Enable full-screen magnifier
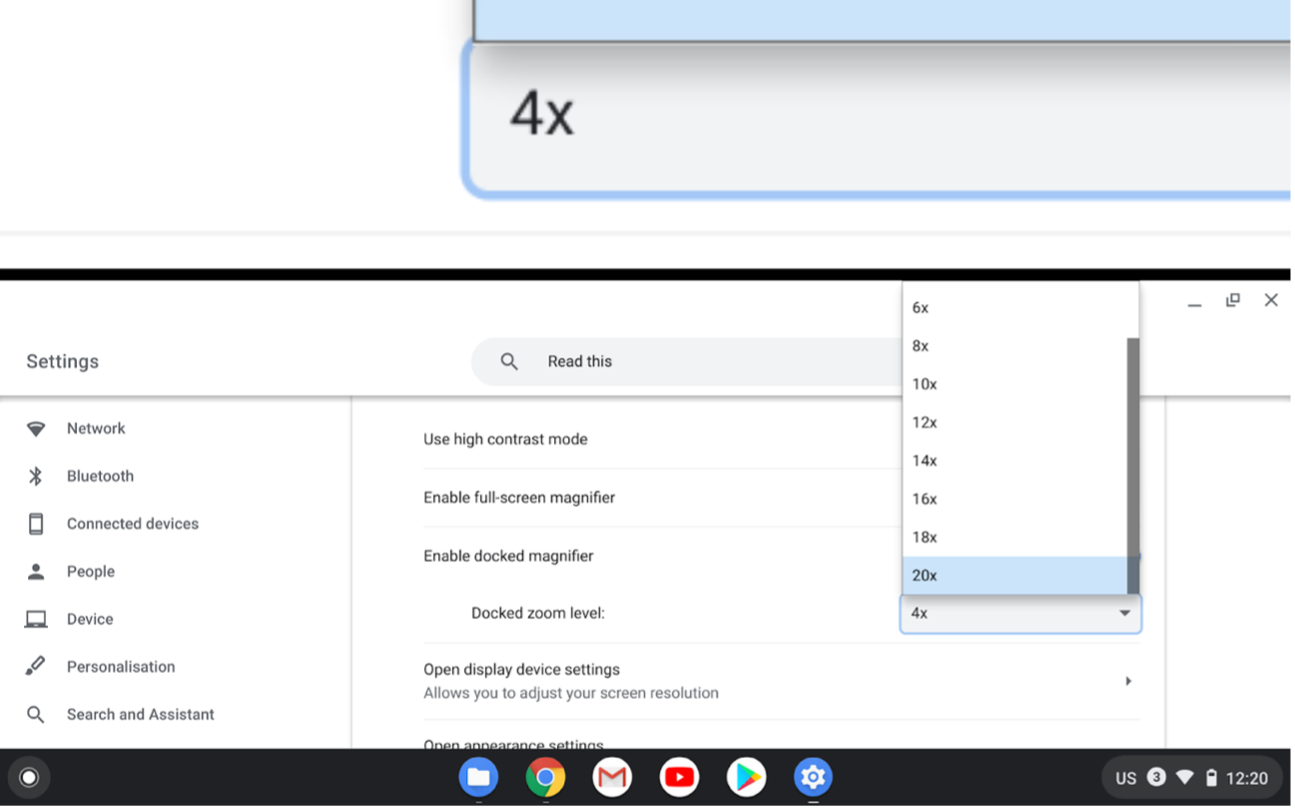The height and width of the screenshot is (809, 1295). pyautogui.click(x=519, y=497)
